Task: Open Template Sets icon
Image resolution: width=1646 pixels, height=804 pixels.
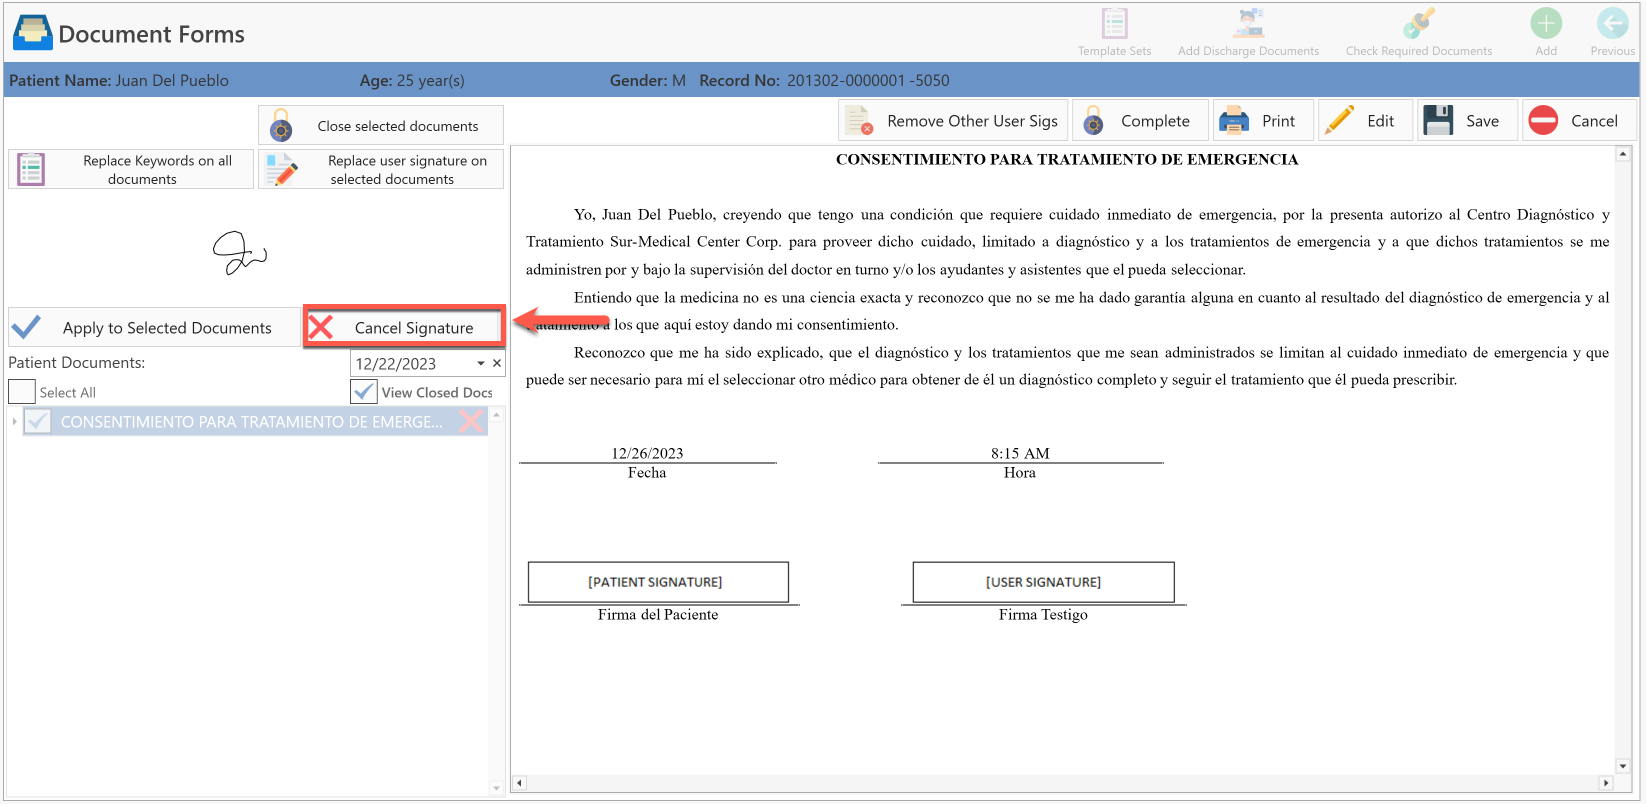Action: 1114,24
